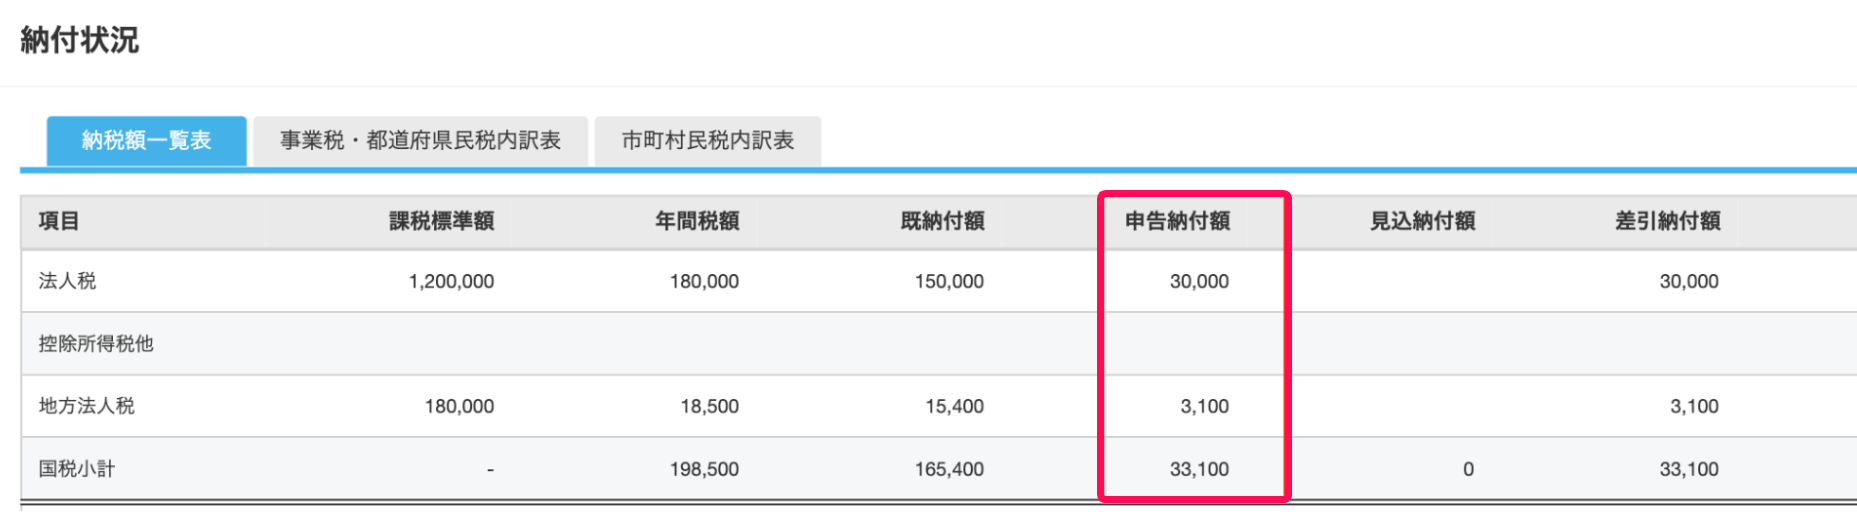Image resolution: width=1857 pixels, height=512 pixels.
Task: Click the 申告納付額 column header
Action: click(1177, 221)
